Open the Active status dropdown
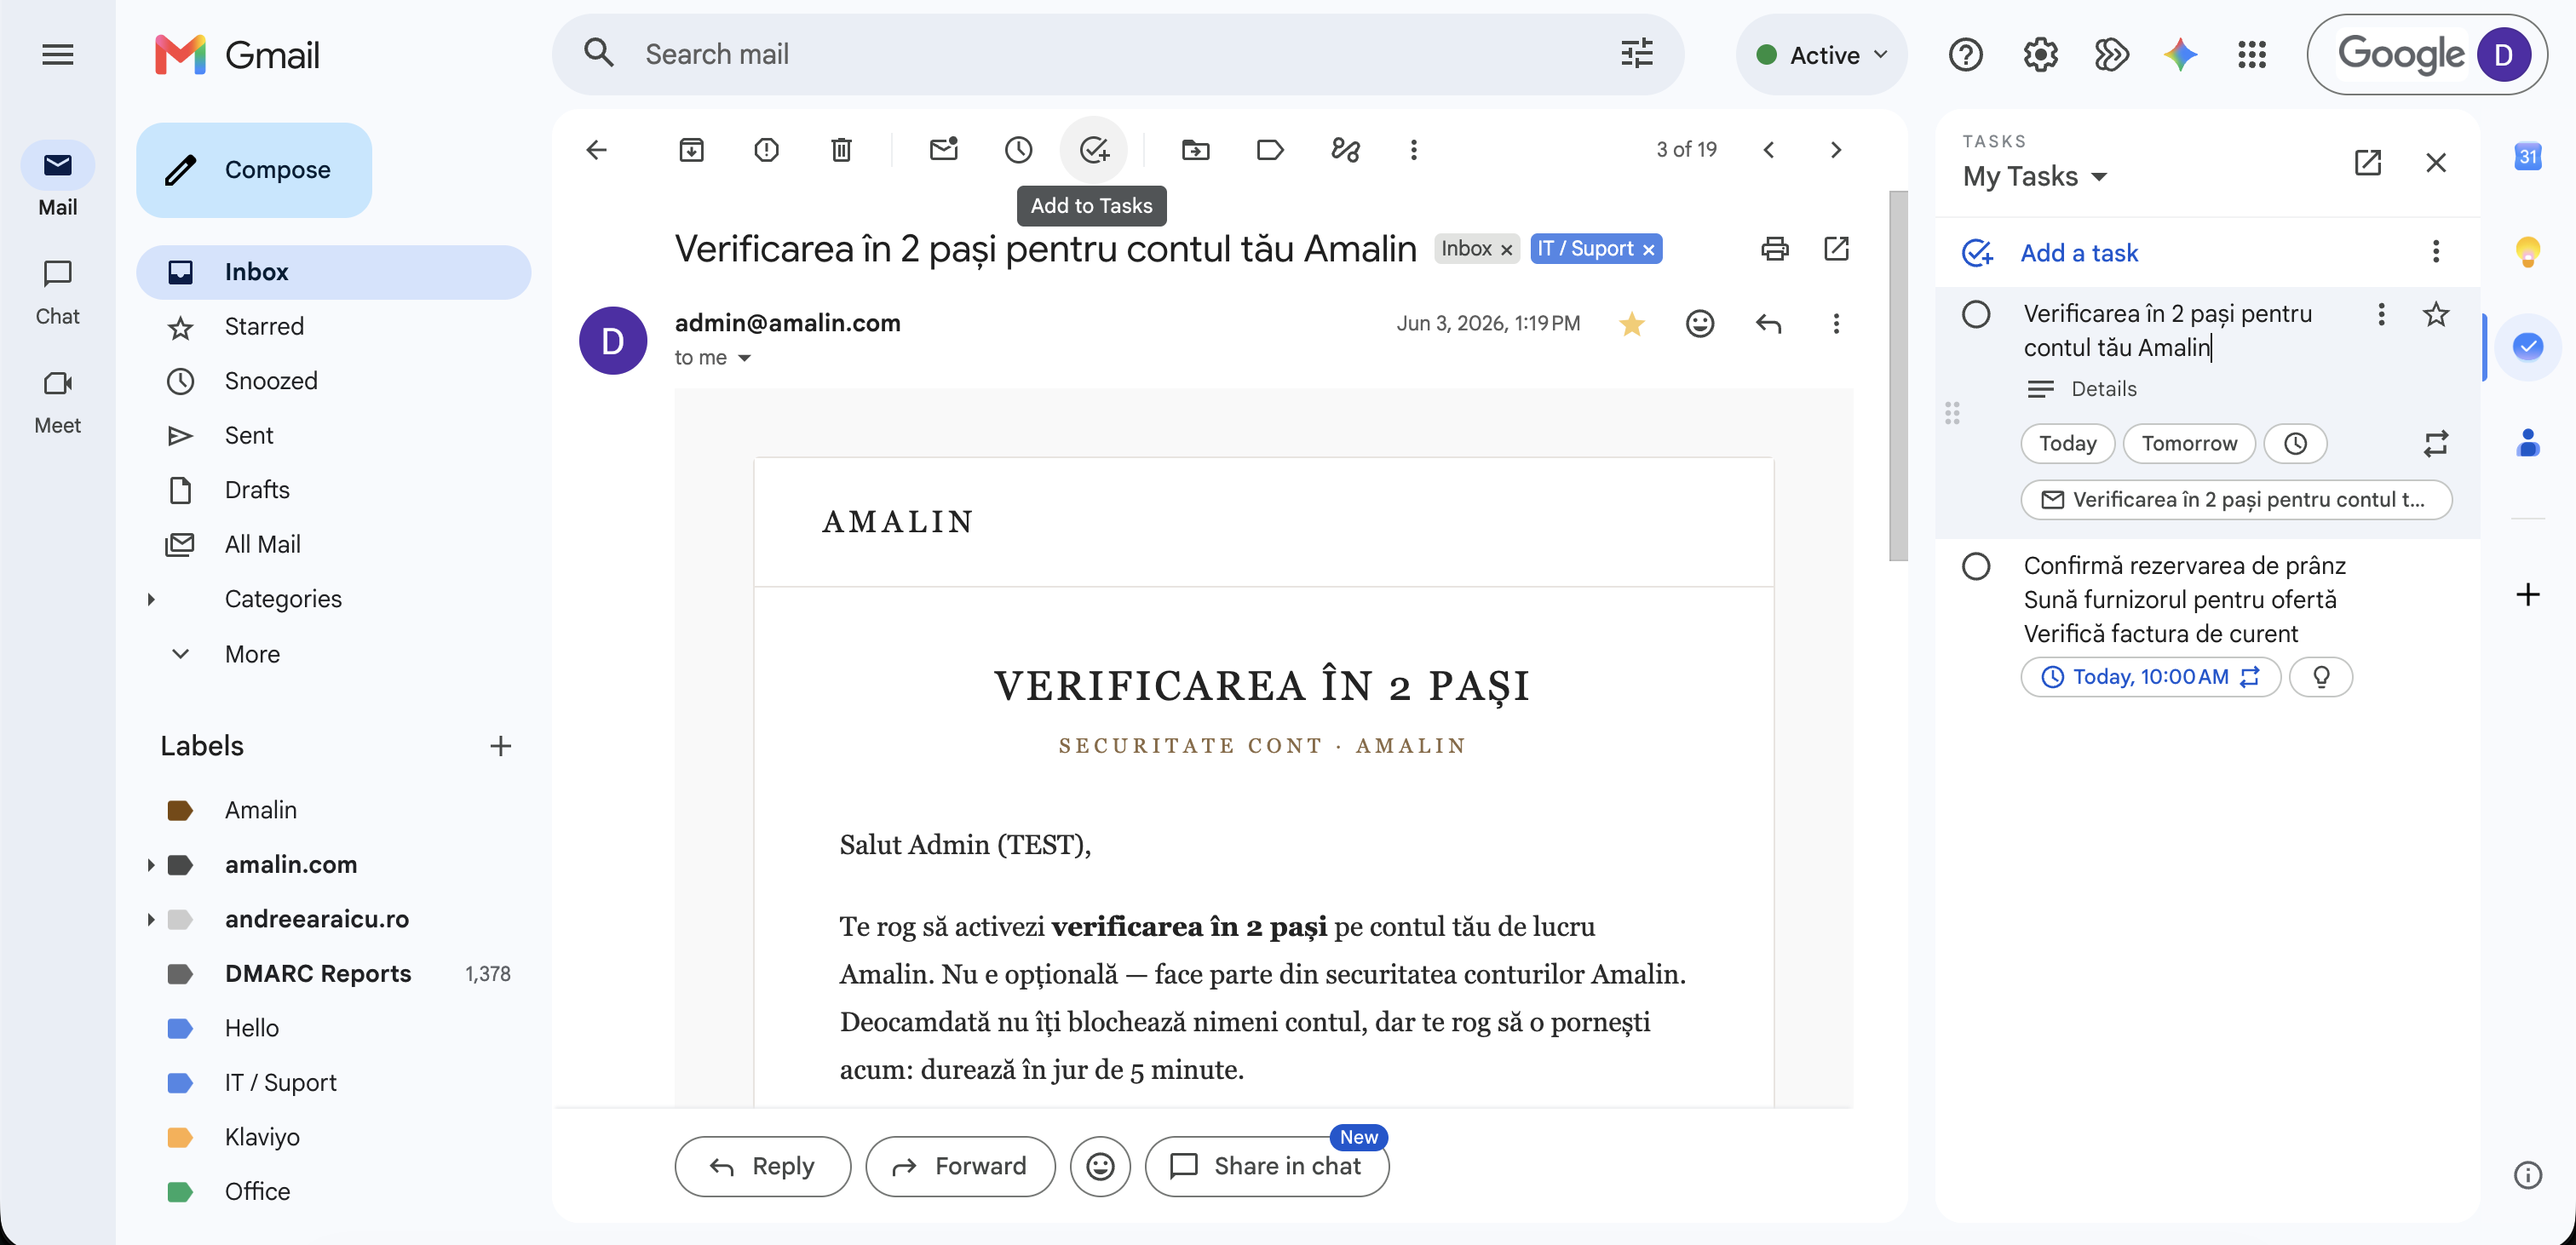 1821,54
